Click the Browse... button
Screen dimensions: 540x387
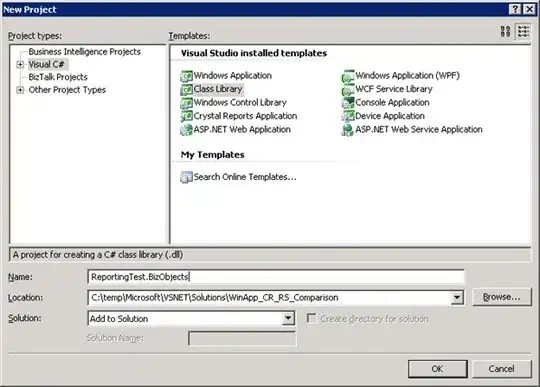pos(502,297)
